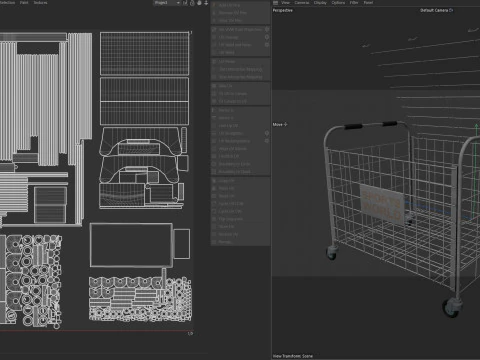Open the Textures menu in the UV view
This screenshot has width=480, height=360.
pyautogui.click(x=40, y=3)
